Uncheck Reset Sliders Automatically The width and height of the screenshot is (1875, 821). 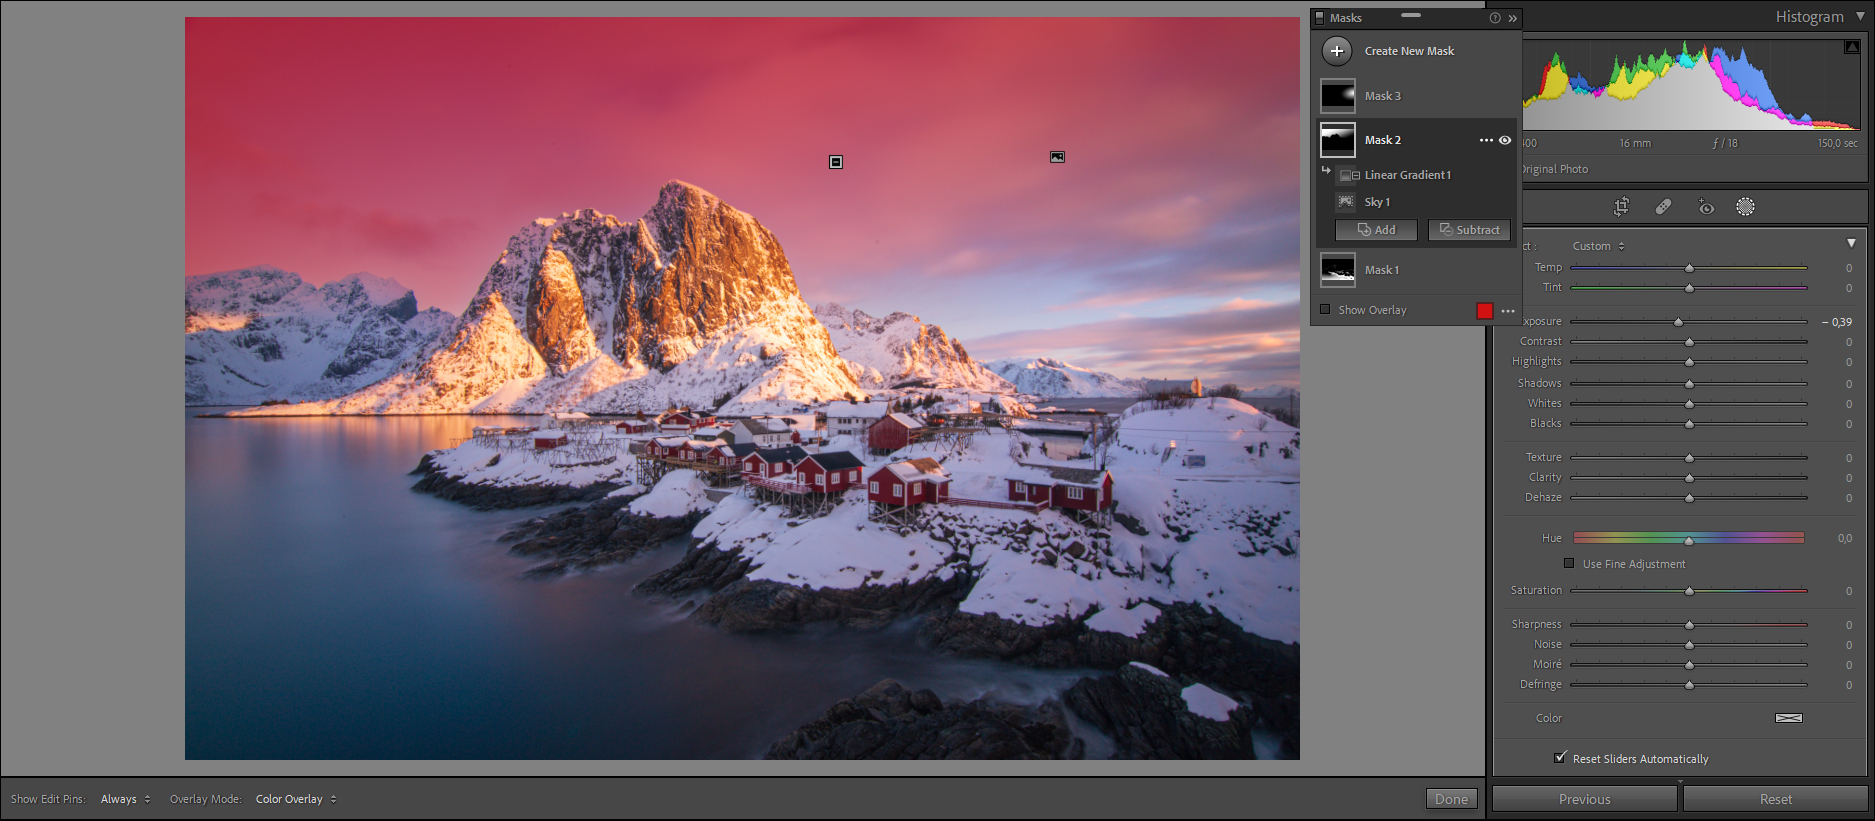pyautogui.click(x=1560, y=757)
